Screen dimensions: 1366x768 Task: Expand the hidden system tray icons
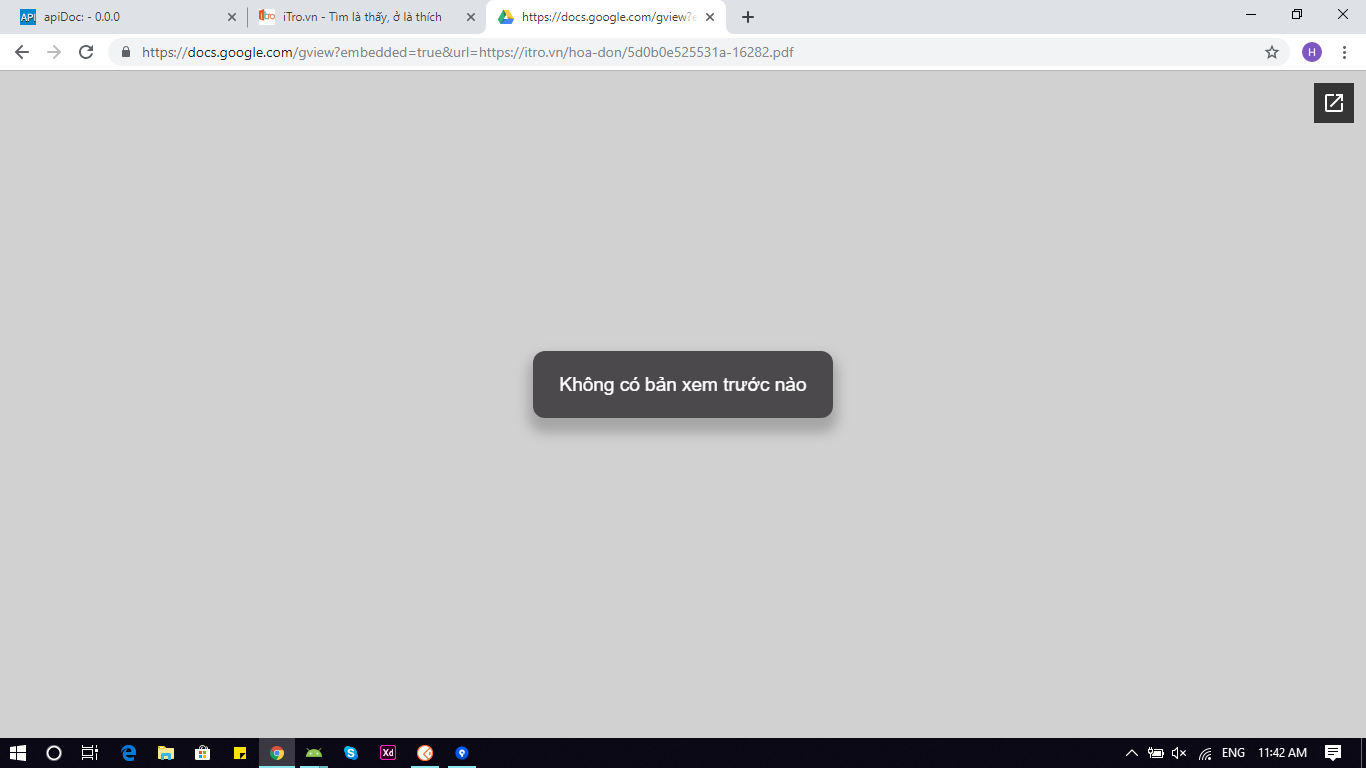pos(1131,753)
